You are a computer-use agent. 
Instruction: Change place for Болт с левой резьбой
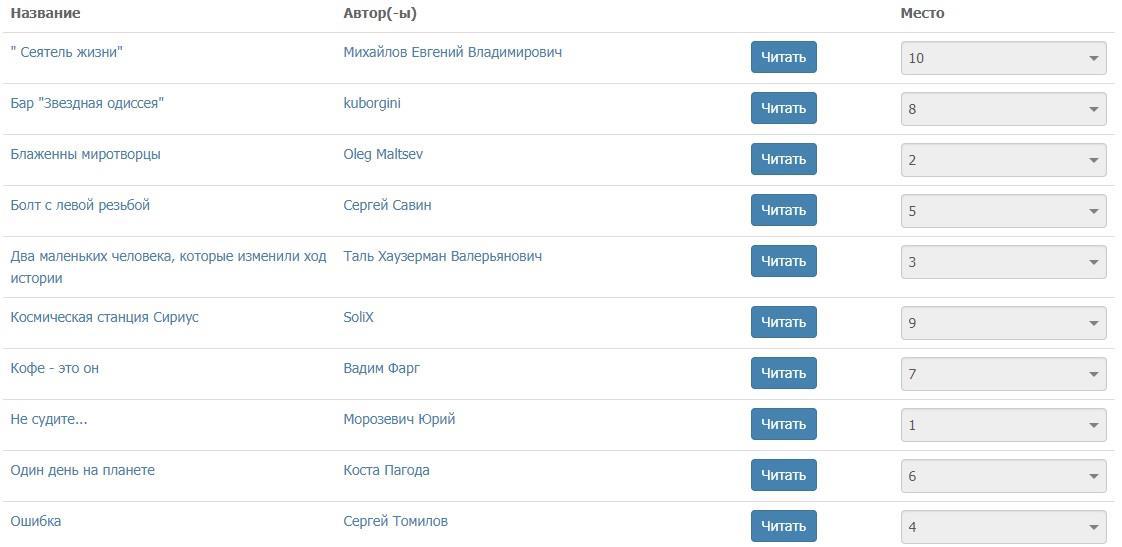click(1003, 211)
